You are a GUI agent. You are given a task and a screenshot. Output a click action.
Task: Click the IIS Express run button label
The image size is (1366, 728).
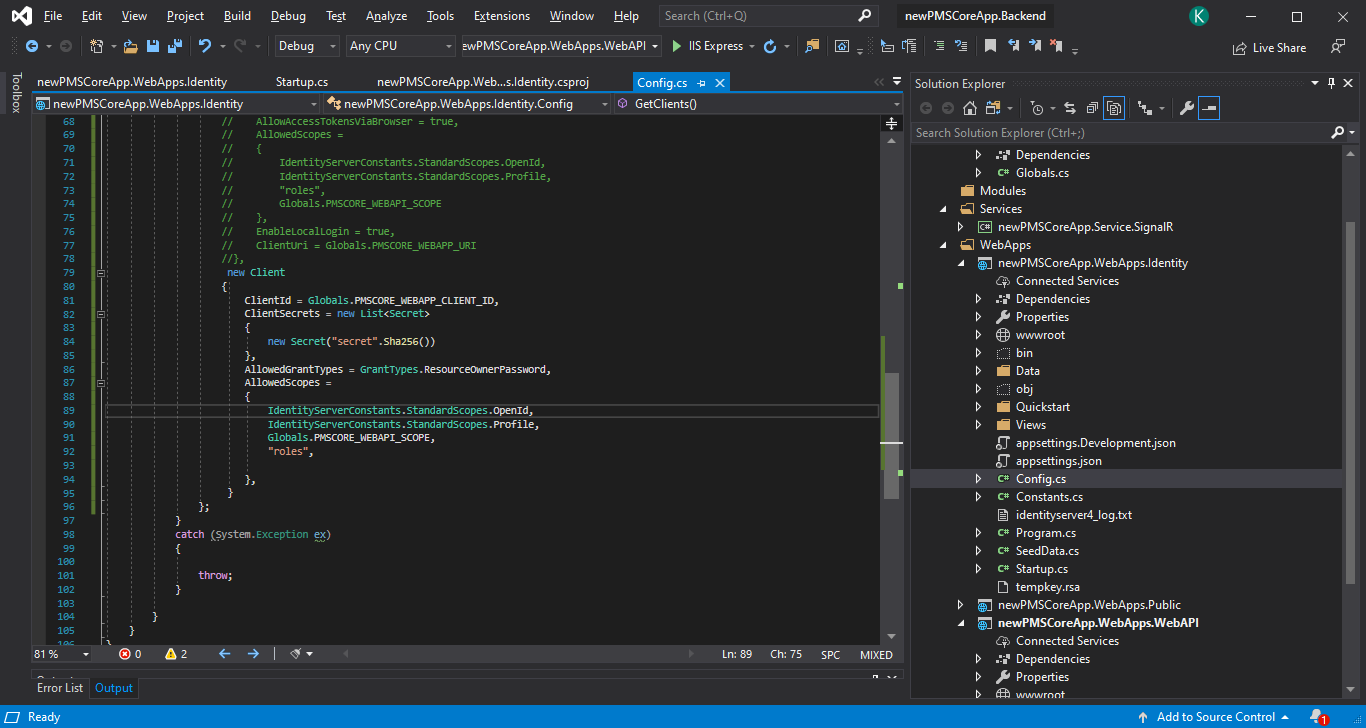tap(715, 46)
